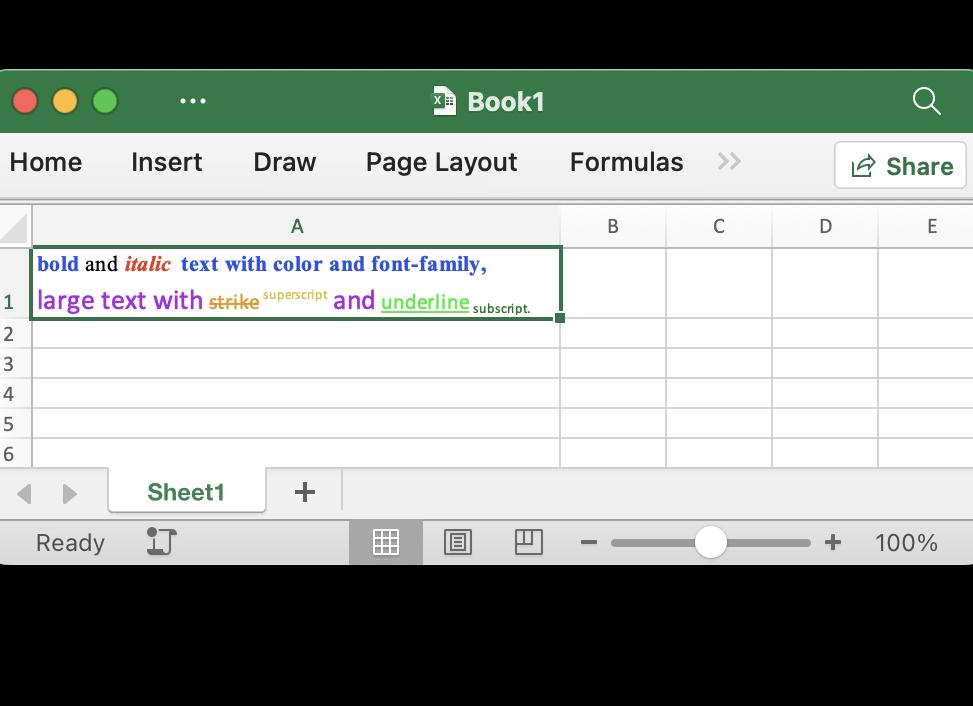Click the zoom slider handle
The height and width of the screenshot is (706, 973).
pyautogui.click(x=711, y=542)
